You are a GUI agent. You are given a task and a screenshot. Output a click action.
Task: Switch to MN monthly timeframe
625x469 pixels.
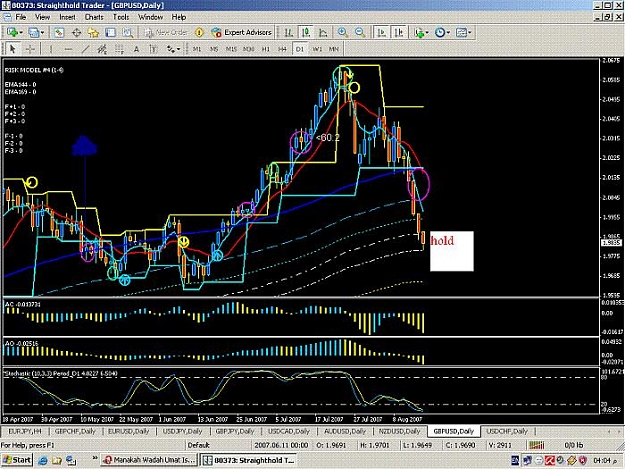click(x=334, y=49)
